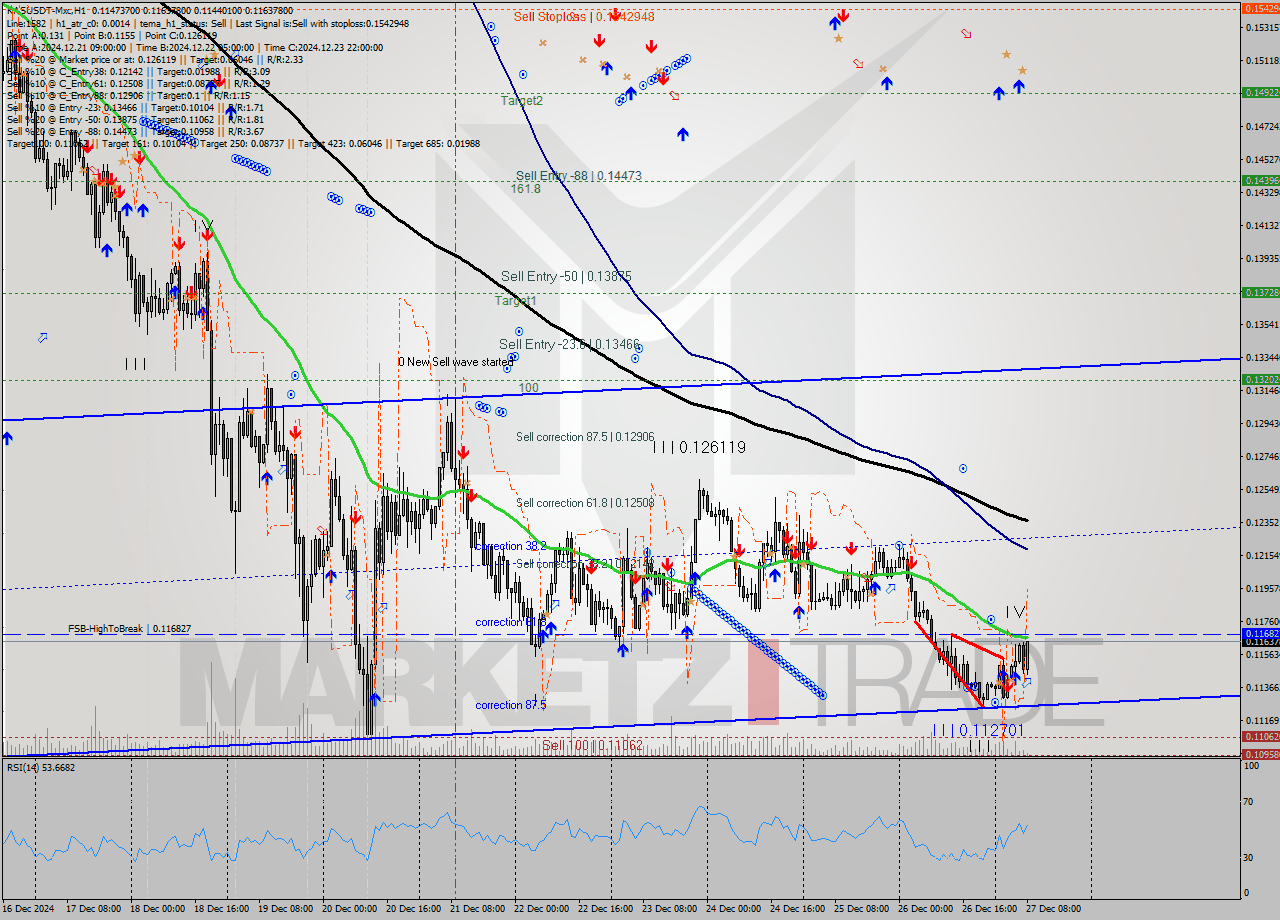
Task: Click black current price tag 0.11637
Action: click(x=1259, y=641)
